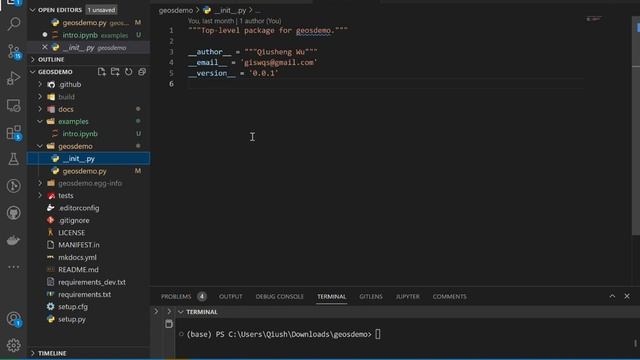Create a new file in GEOSDEMO
Screen dimensions: 640x360
[x=102, y=72]
